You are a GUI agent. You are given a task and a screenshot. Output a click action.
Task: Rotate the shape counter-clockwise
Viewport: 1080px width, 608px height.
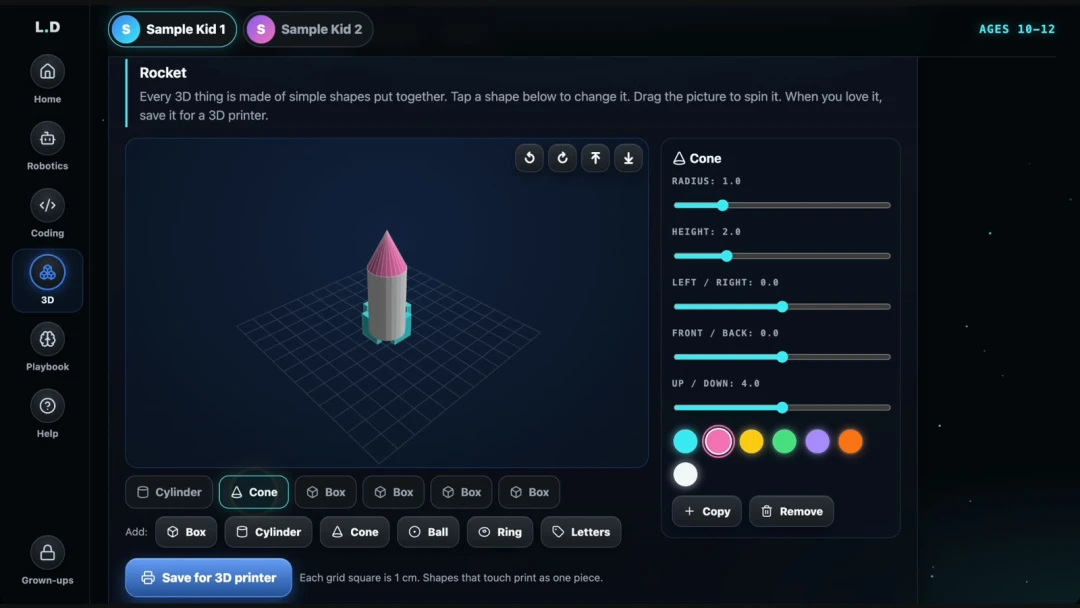coord(530,158)
